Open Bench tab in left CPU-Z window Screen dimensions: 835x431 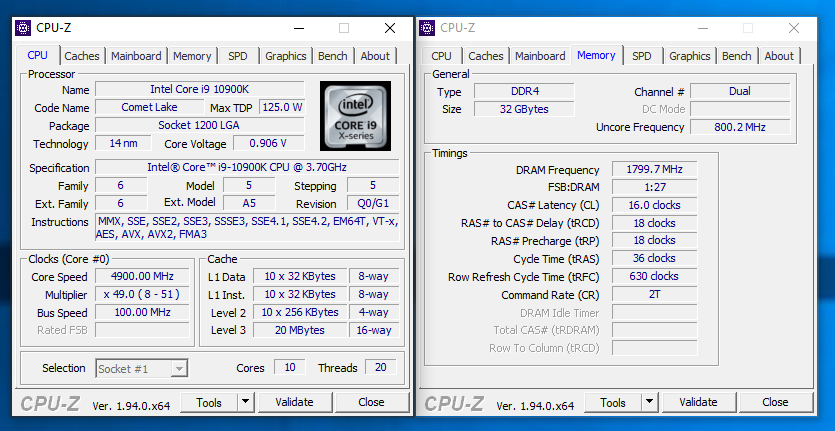point(333,56)
